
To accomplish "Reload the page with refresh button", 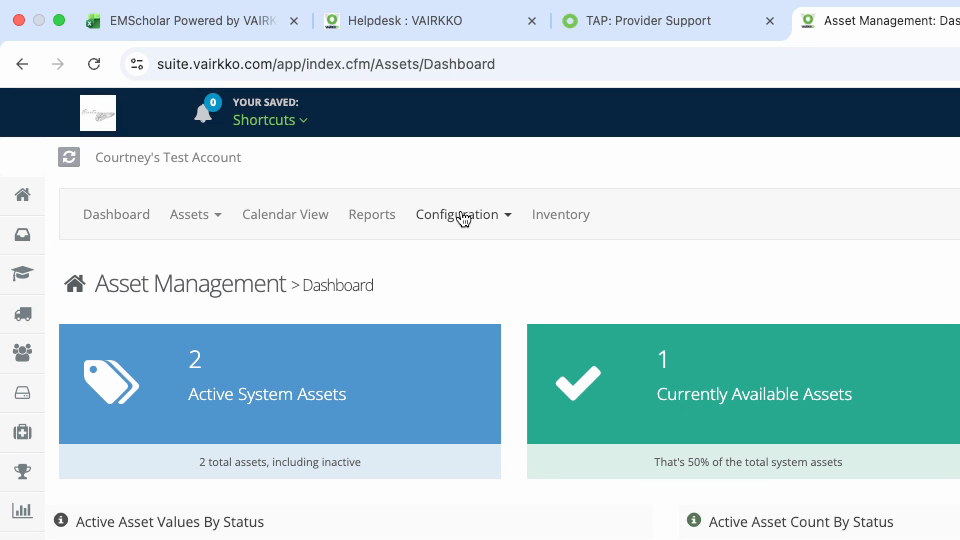I will click(x=94, y=64).
